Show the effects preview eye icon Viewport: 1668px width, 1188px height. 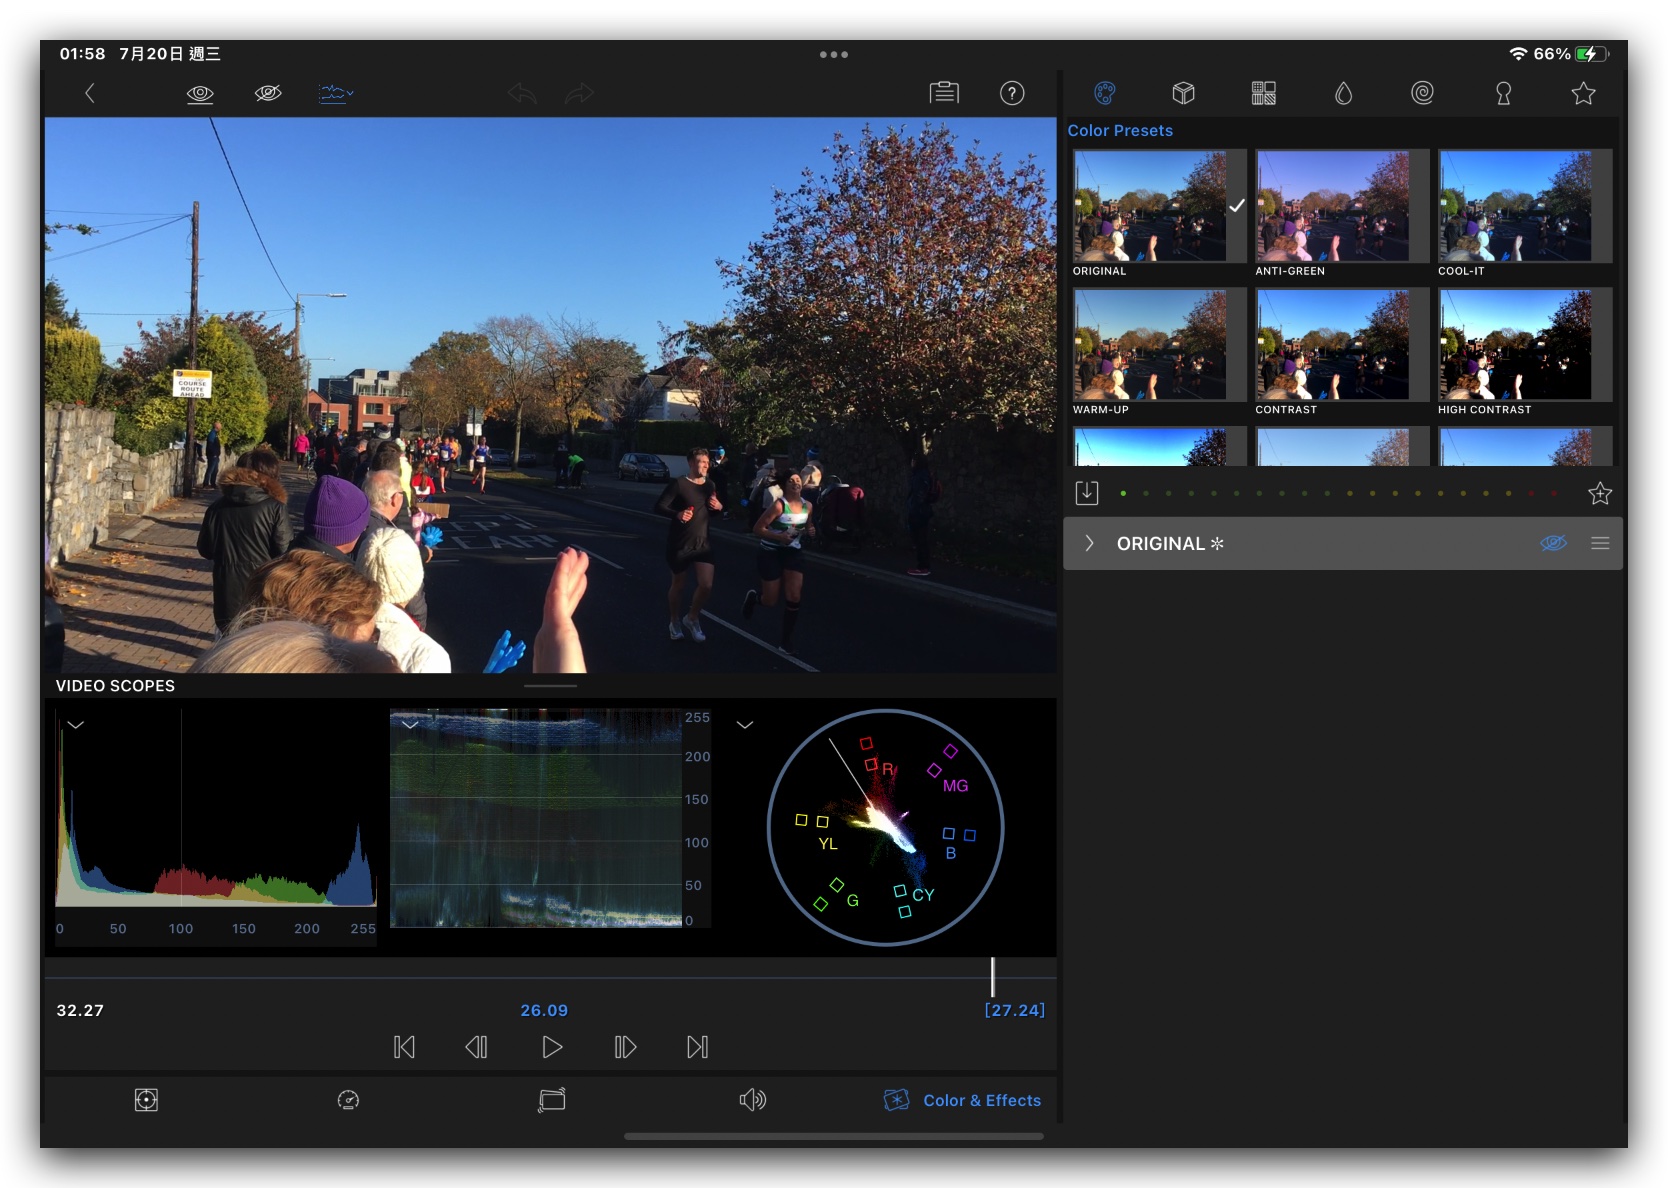(200, 93)
